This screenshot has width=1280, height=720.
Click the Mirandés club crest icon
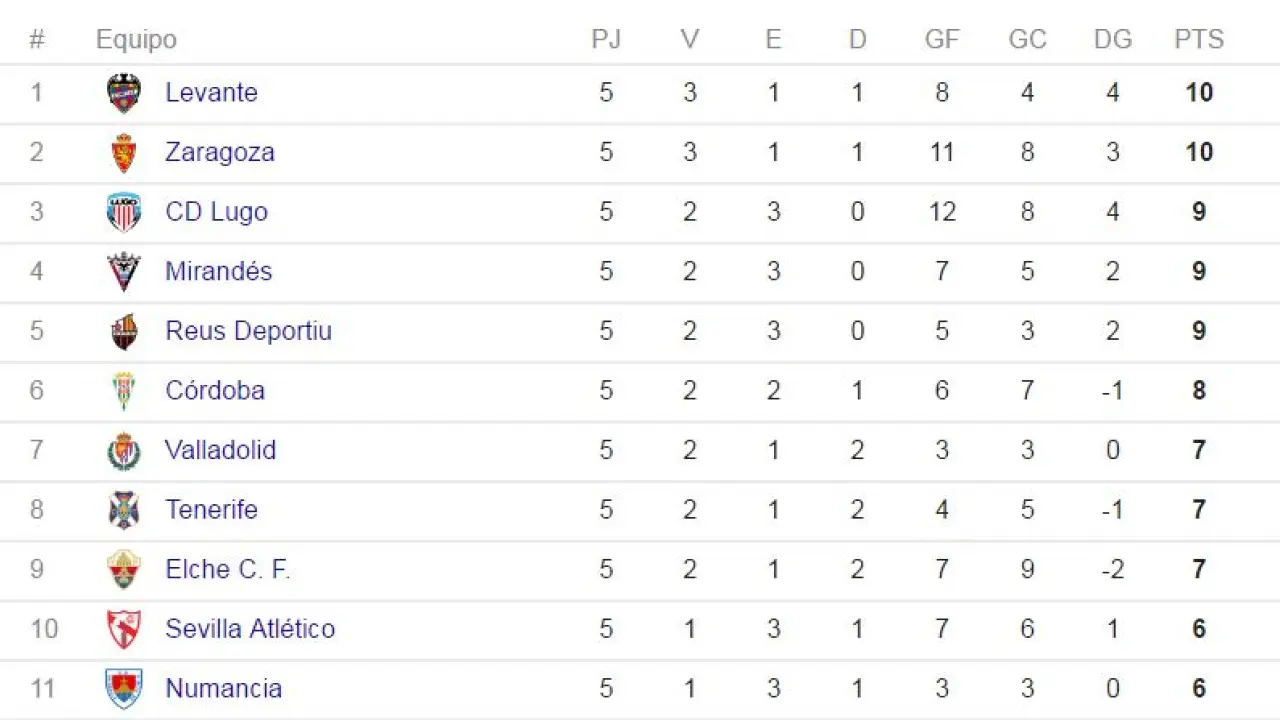pyautogui.click(x=124, y=271)
